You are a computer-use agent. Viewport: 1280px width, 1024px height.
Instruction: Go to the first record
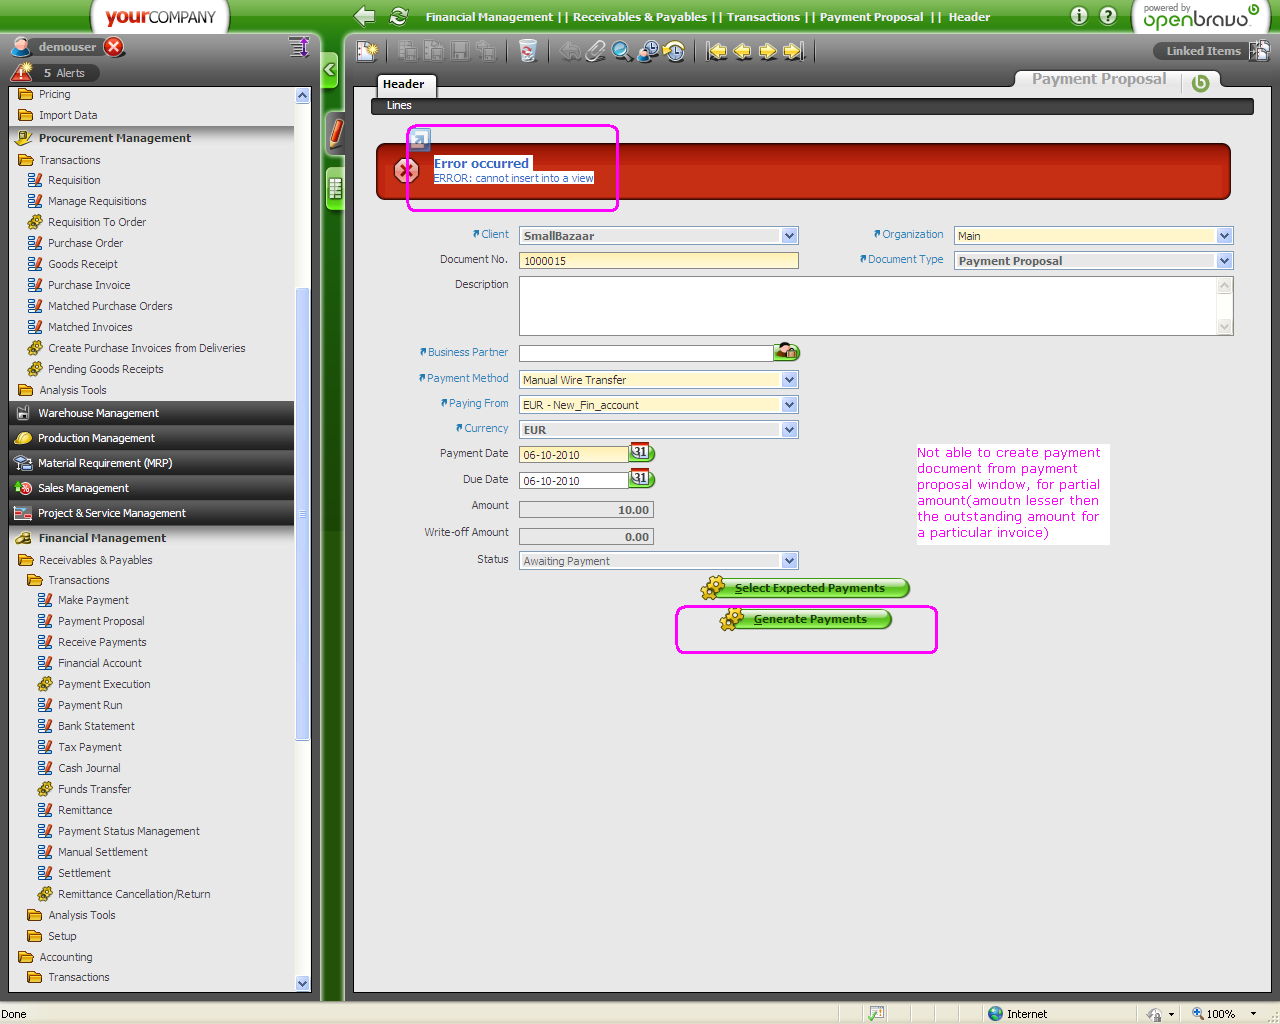717,51
